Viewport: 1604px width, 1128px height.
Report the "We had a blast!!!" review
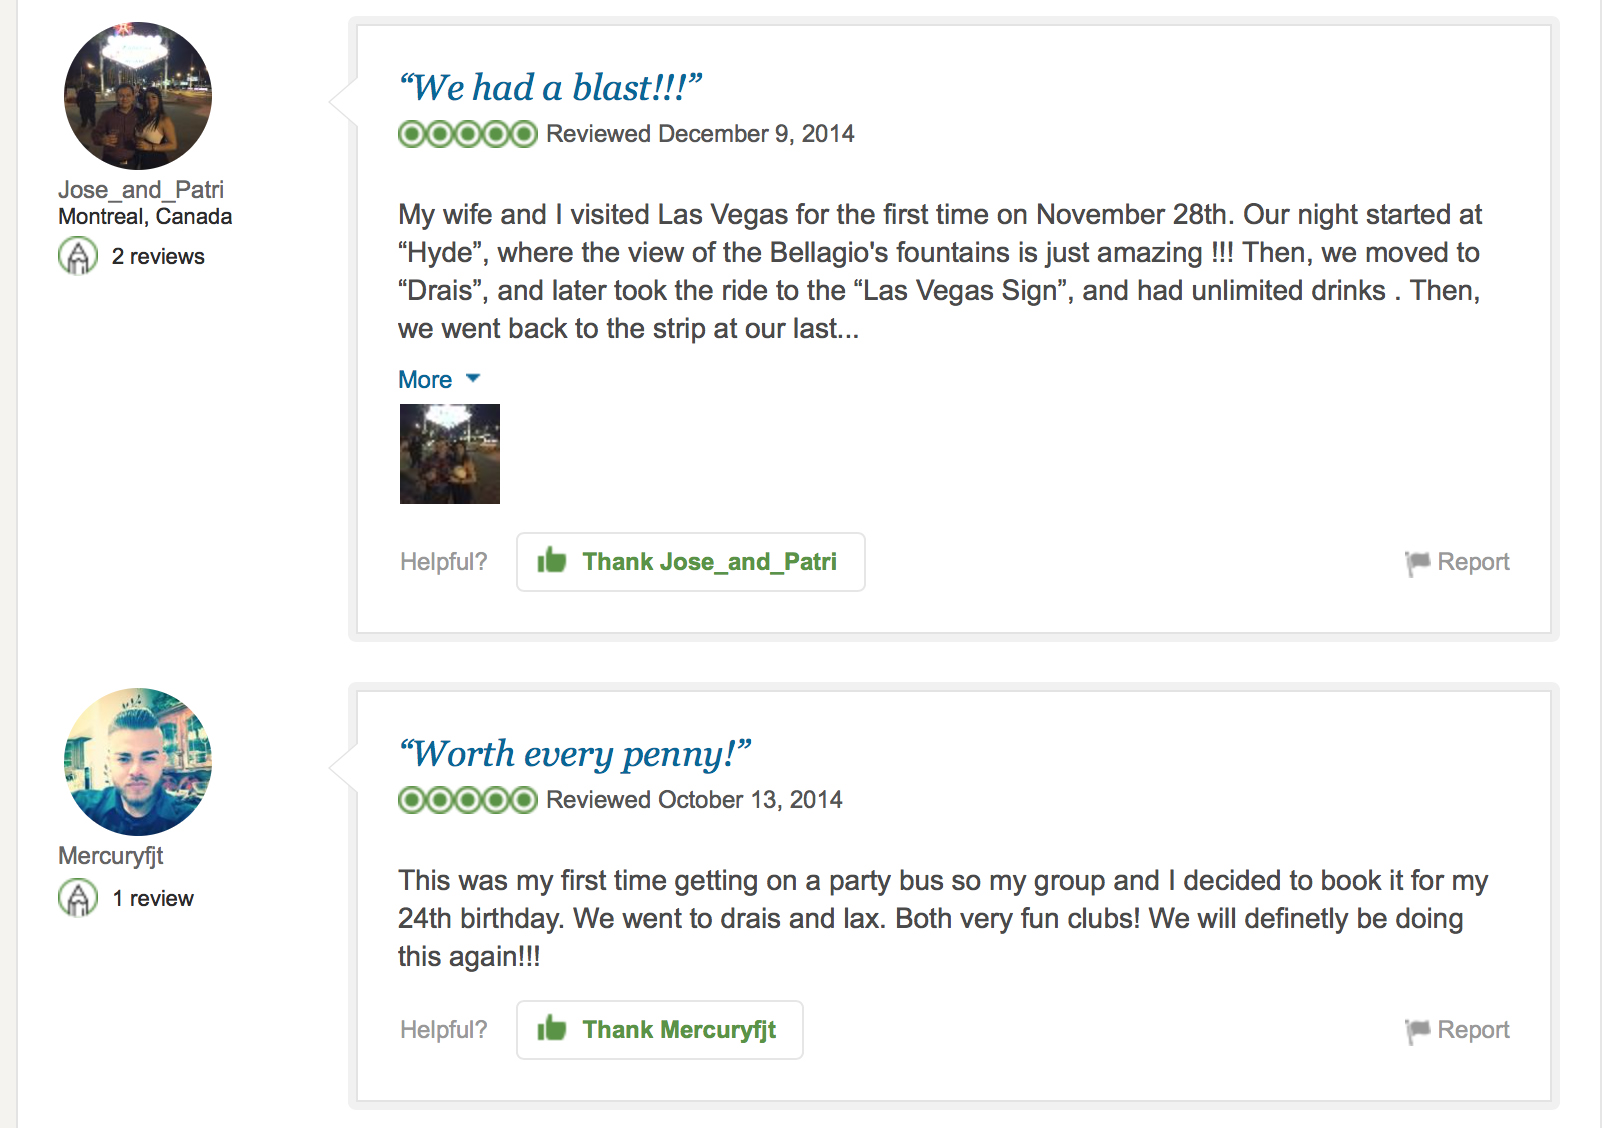point(1472,562)
